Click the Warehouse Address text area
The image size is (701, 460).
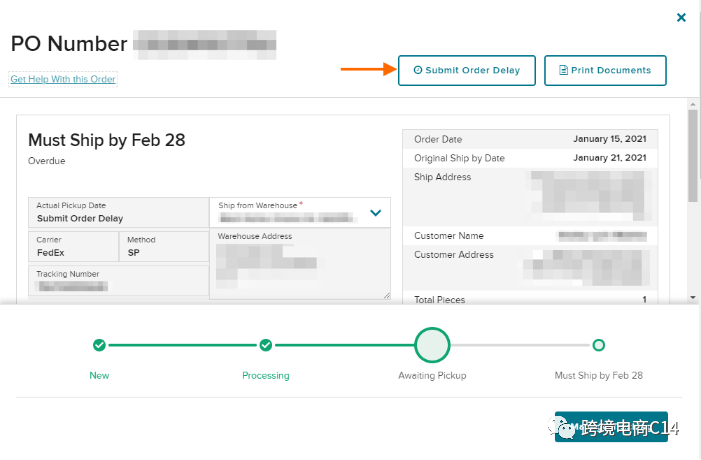point(299,264)
